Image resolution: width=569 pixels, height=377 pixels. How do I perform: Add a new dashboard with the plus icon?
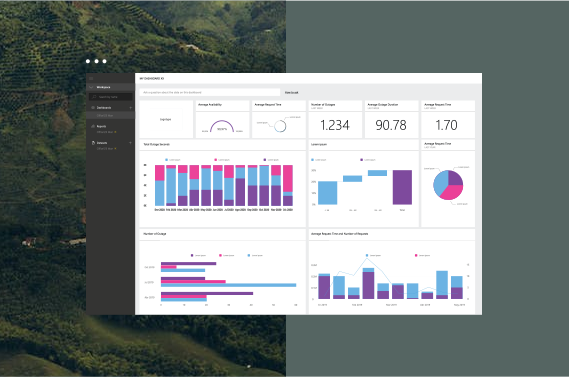pos(130,108)
